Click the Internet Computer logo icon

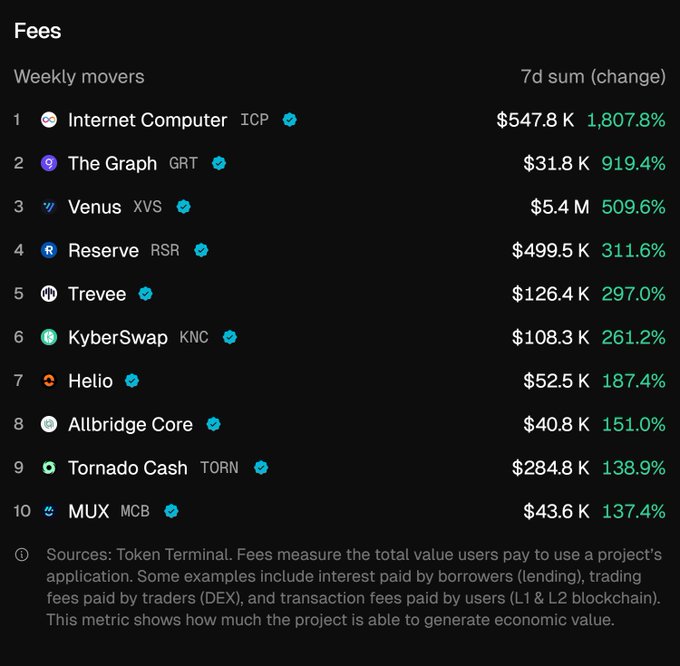click(x=48, y=120)
